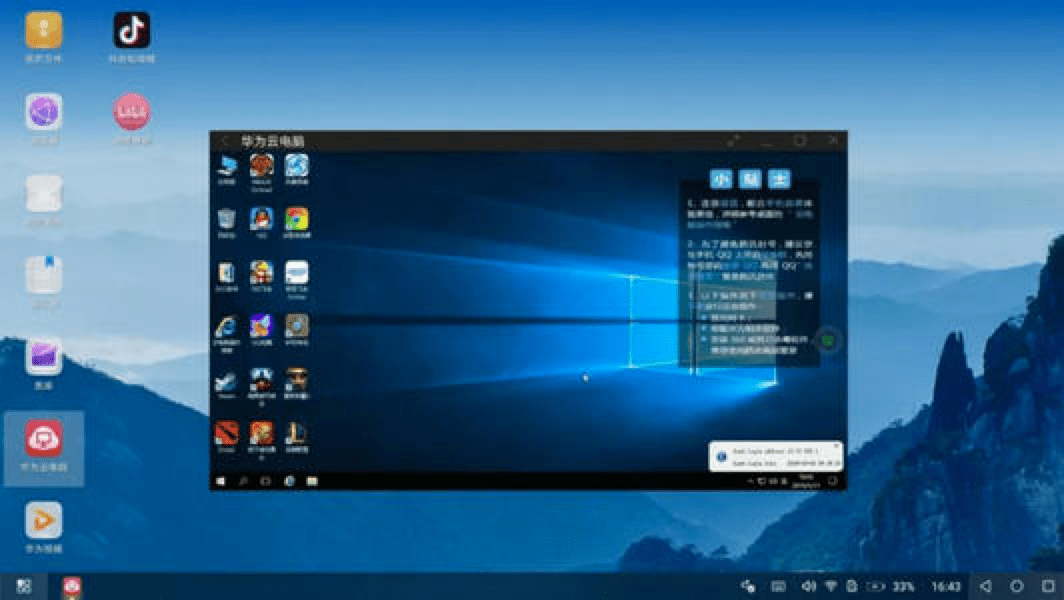Open the Huawei Video desktop icon
The height and width of the screenshot is (600, 1064).
[44, 521]
